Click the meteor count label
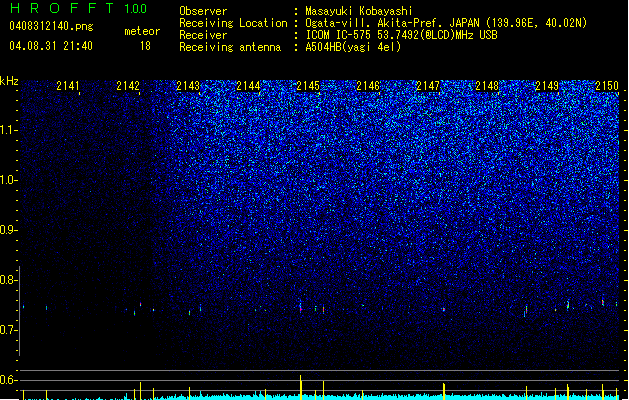Viewport: 629px width, 400px height. coord(142,31)
